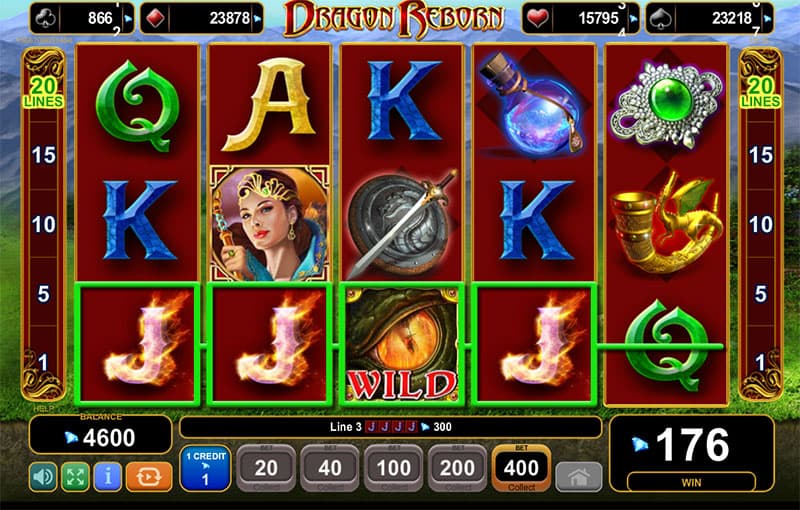Select the 1 Credit denomination button
The width and height of the screenshot is (800, 510).
pyautogui.click(x=205, y=468)
